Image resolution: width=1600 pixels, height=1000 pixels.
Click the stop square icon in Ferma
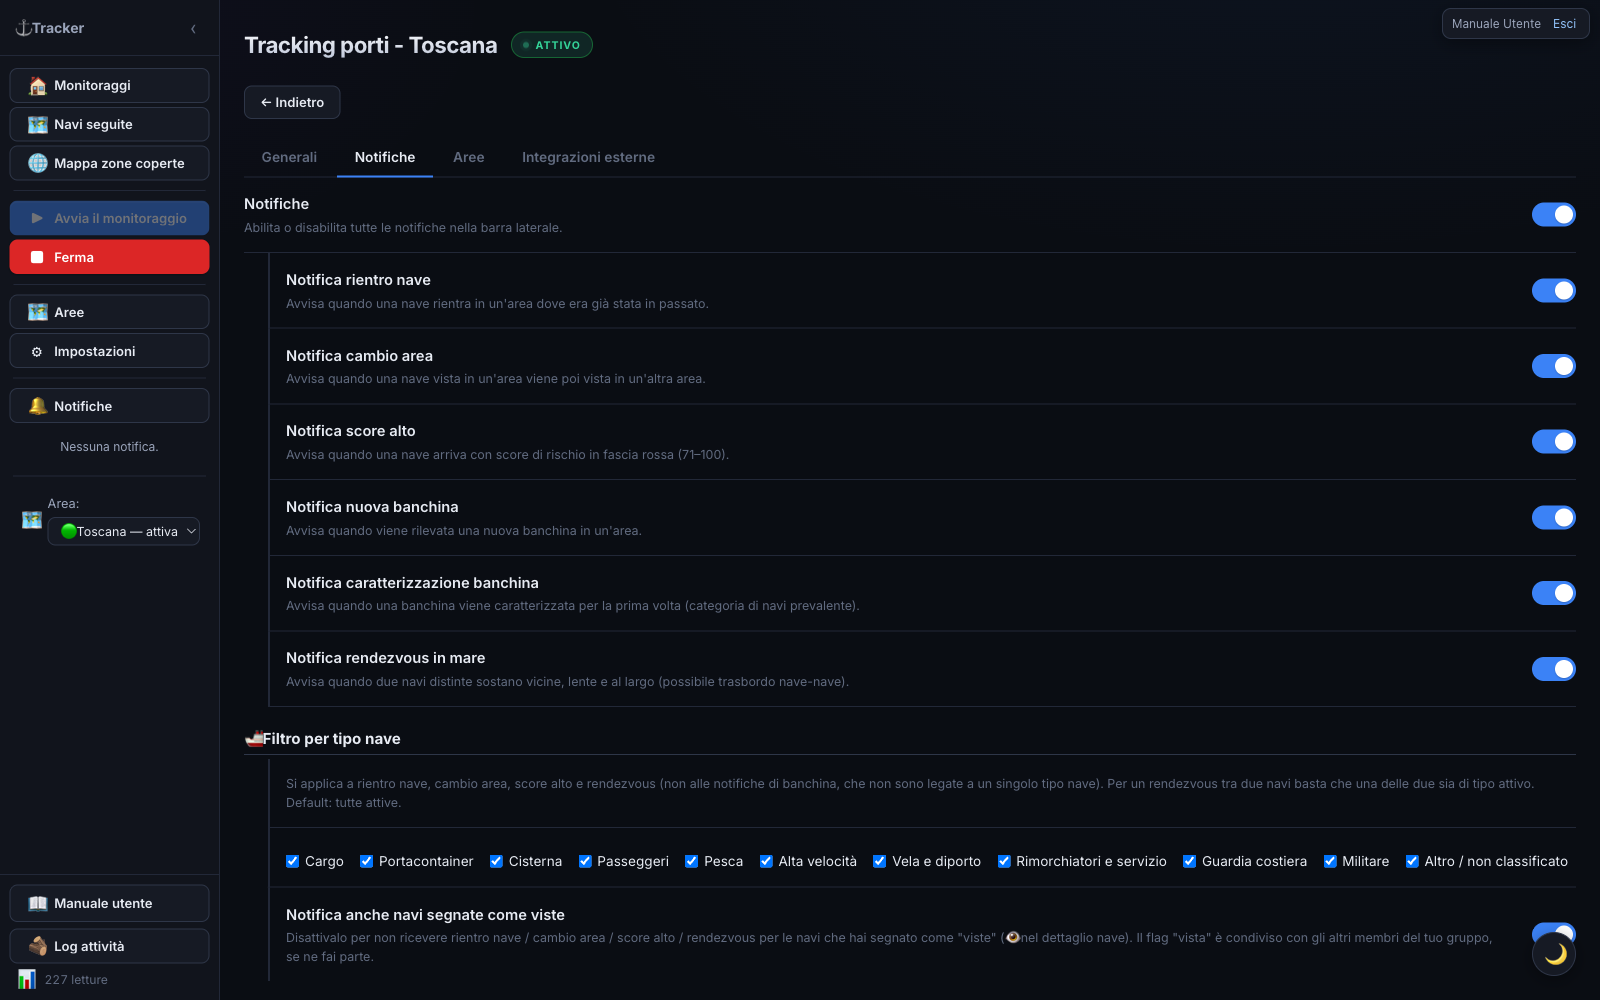click(37, 257)
